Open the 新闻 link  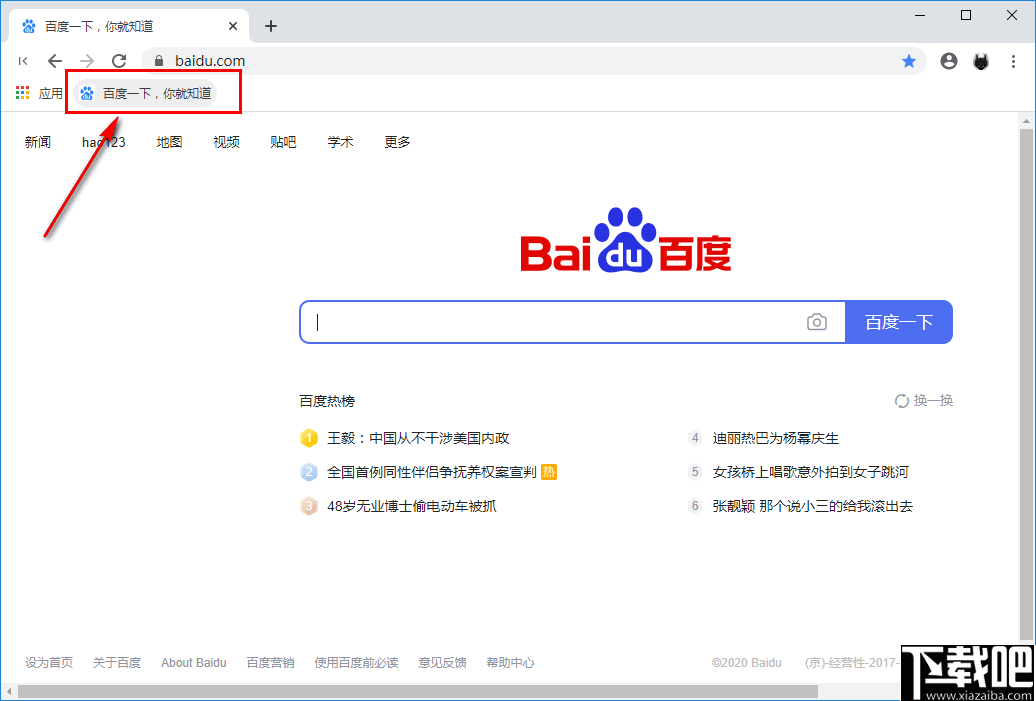coord(38,142)
